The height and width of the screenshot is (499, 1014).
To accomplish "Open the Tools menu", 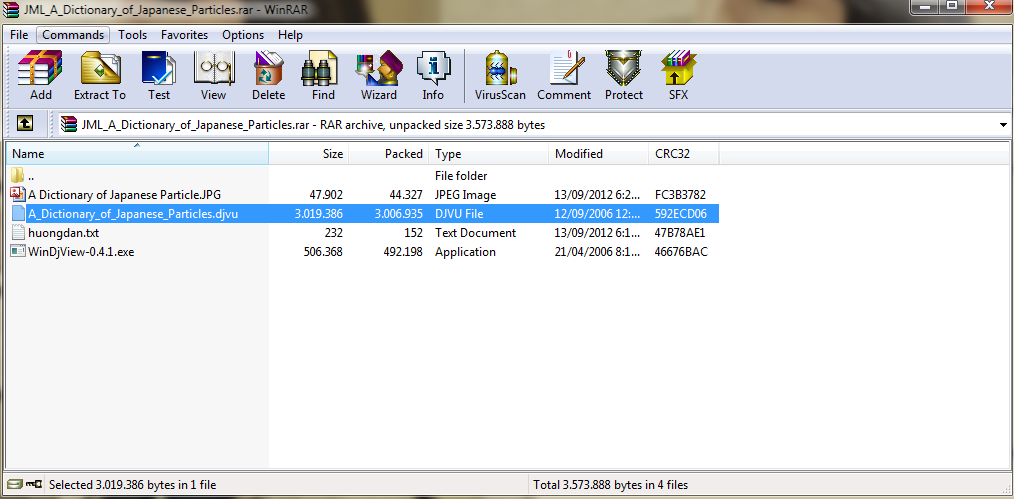I will pyautogui.click(x=133, y=35).
